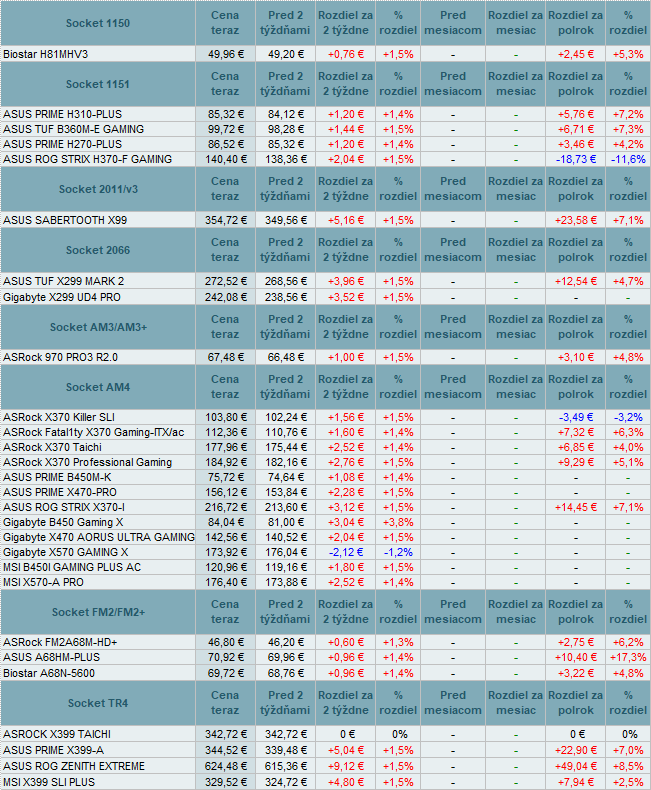The image size is (651, 790).
Task: Select Gigabyte X470 AORUS ULTRA GAMING name
Action: pos(99,538)
